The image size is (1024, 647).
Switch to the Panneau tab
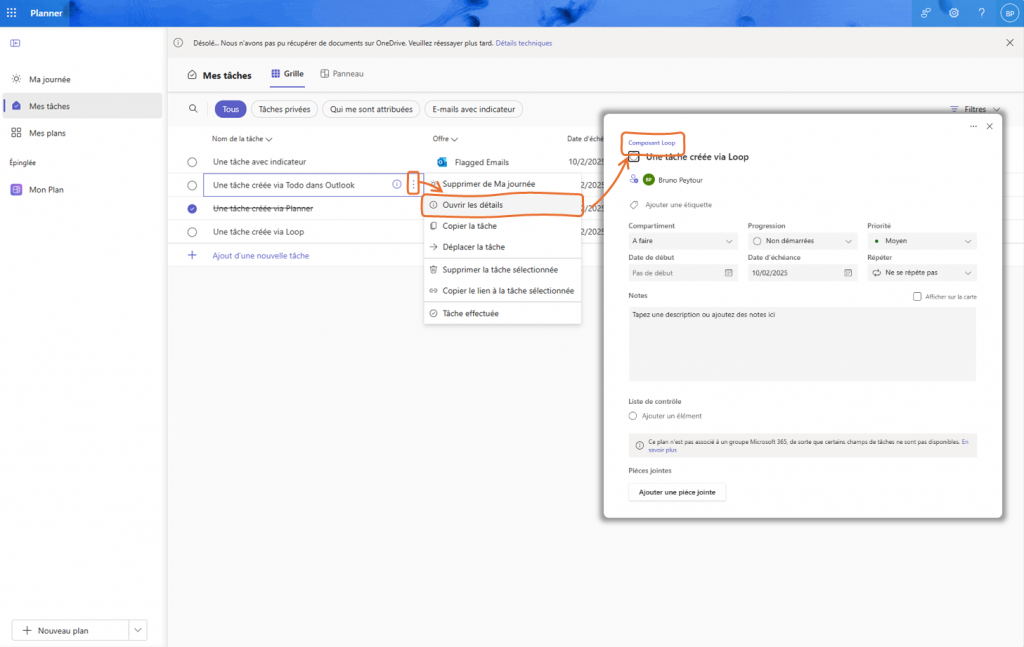341,74
